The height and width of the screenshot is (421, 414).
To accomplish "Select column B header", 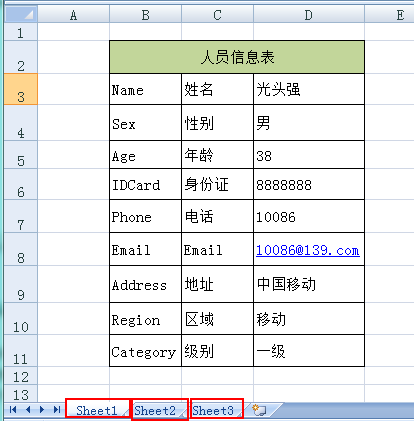I will pos(145,15).
